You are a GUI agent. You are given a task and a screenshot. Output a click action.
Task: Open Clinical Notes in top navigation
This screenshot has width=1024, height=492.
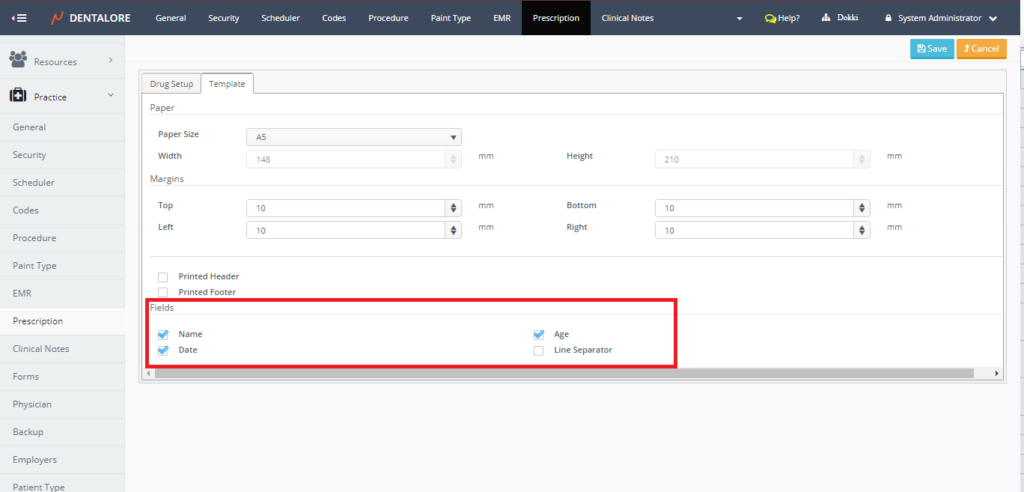[x=627, y=18]
